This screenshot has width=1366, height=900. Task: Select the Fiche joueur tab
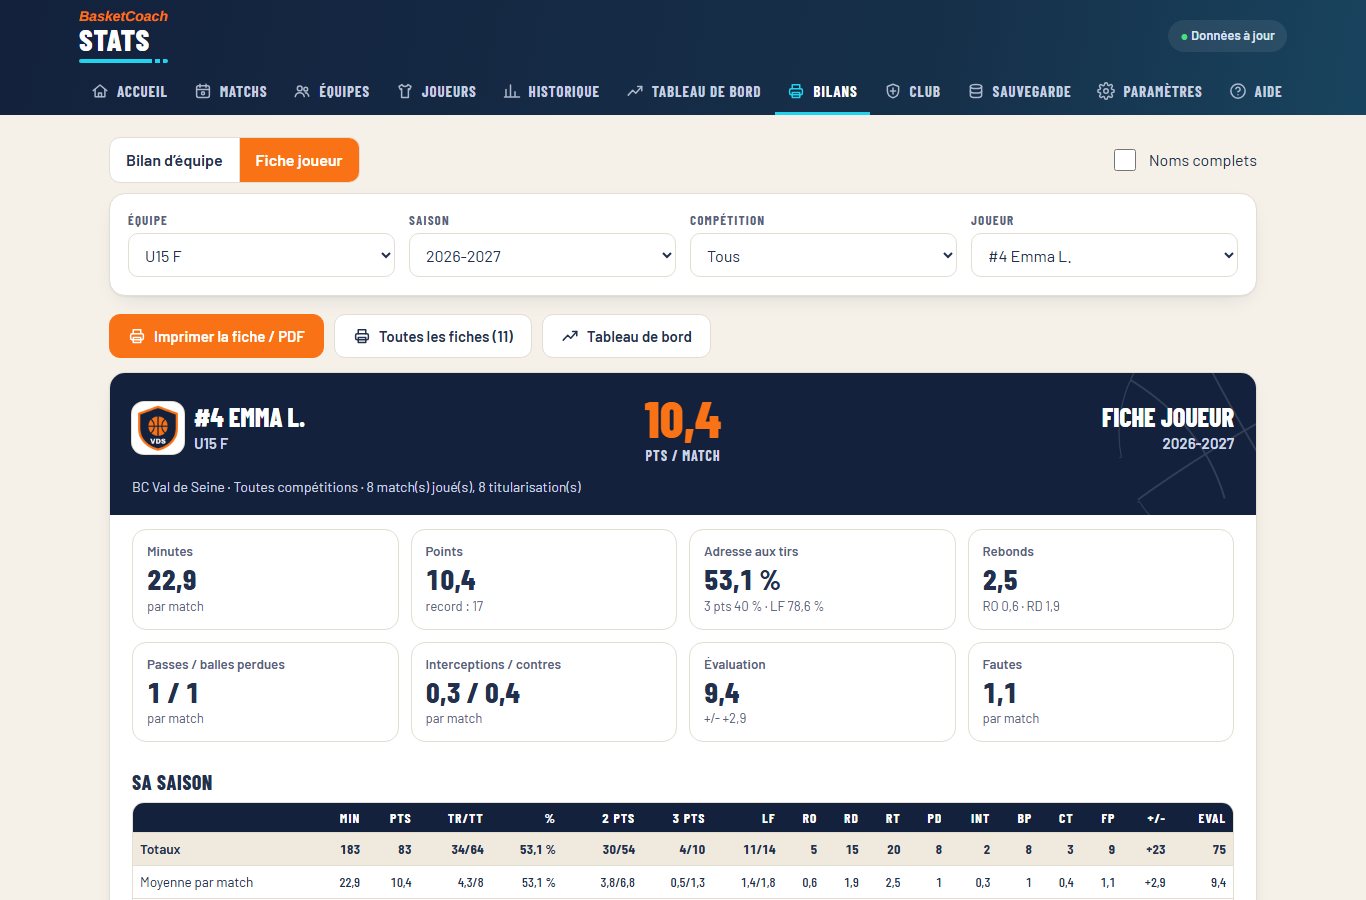[x=299, y=160]
